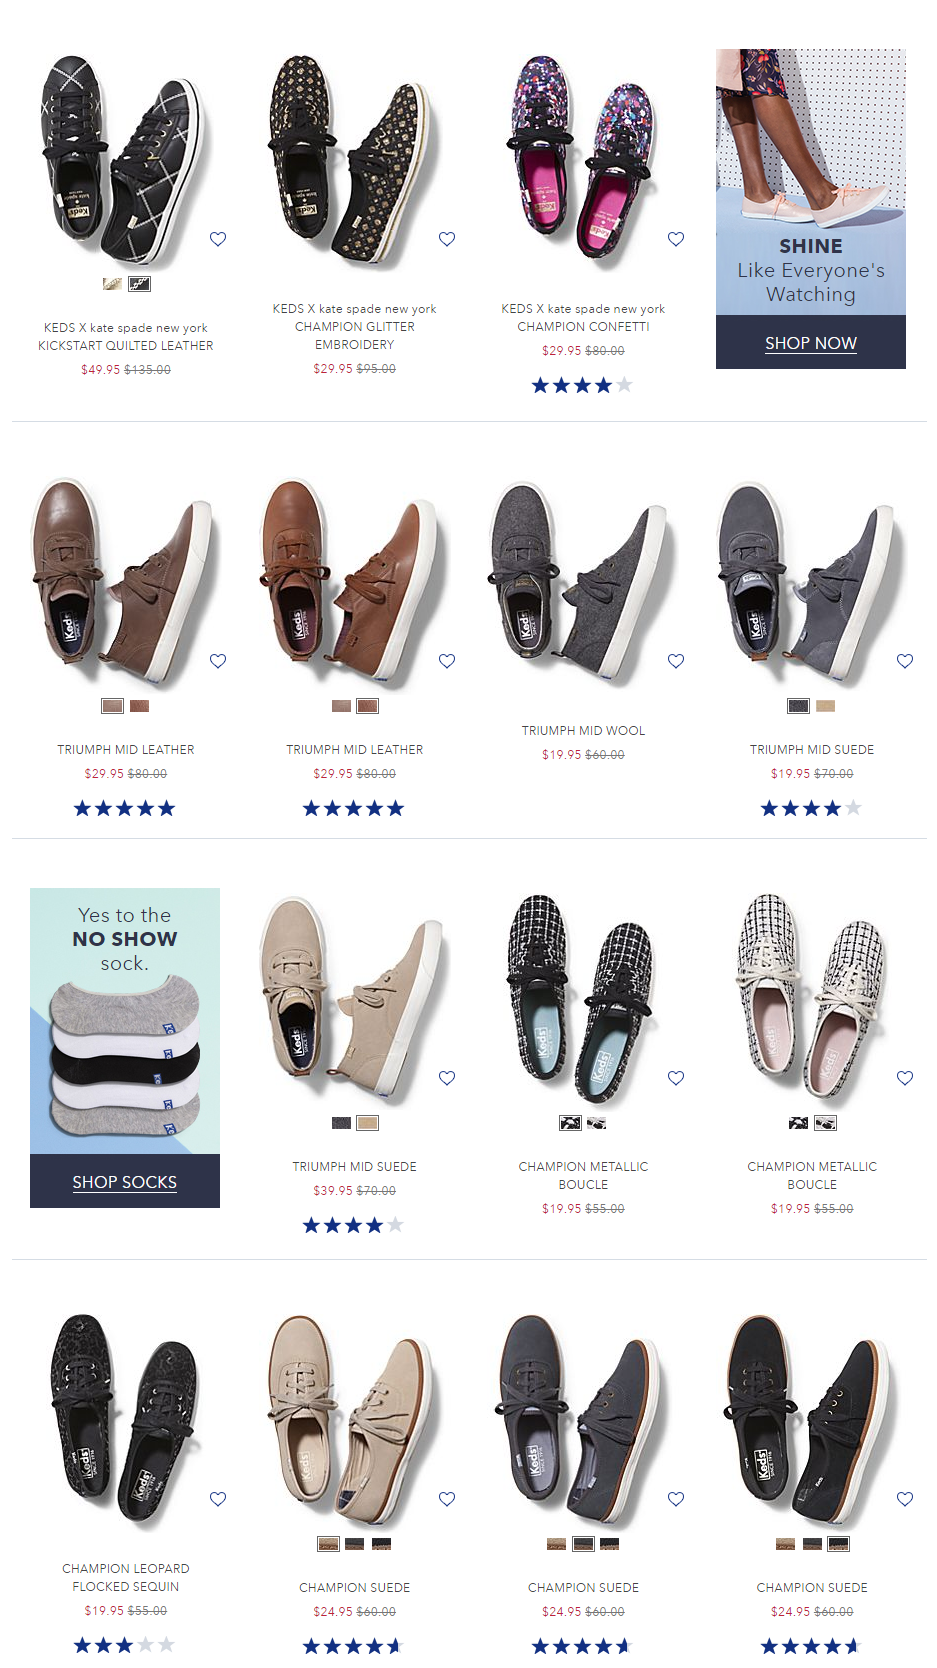937x1668 pixels.
Task: Select darker swatch under beige Triumph Mid Suede
Action: point(341,1123)
